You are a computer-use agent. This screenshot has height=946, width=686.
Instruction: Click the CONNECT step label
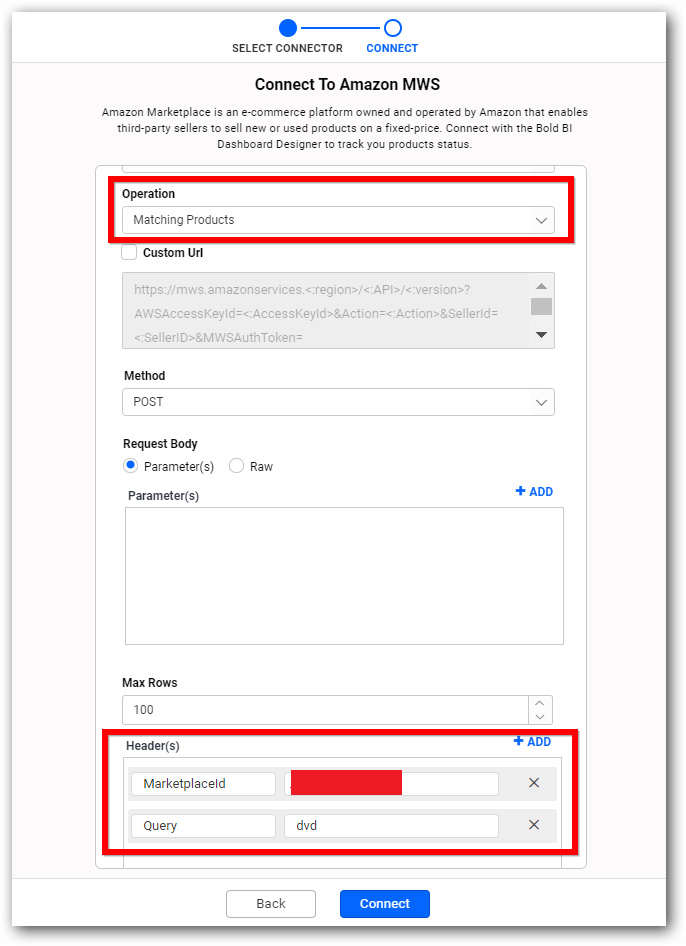tap(392, 48)
